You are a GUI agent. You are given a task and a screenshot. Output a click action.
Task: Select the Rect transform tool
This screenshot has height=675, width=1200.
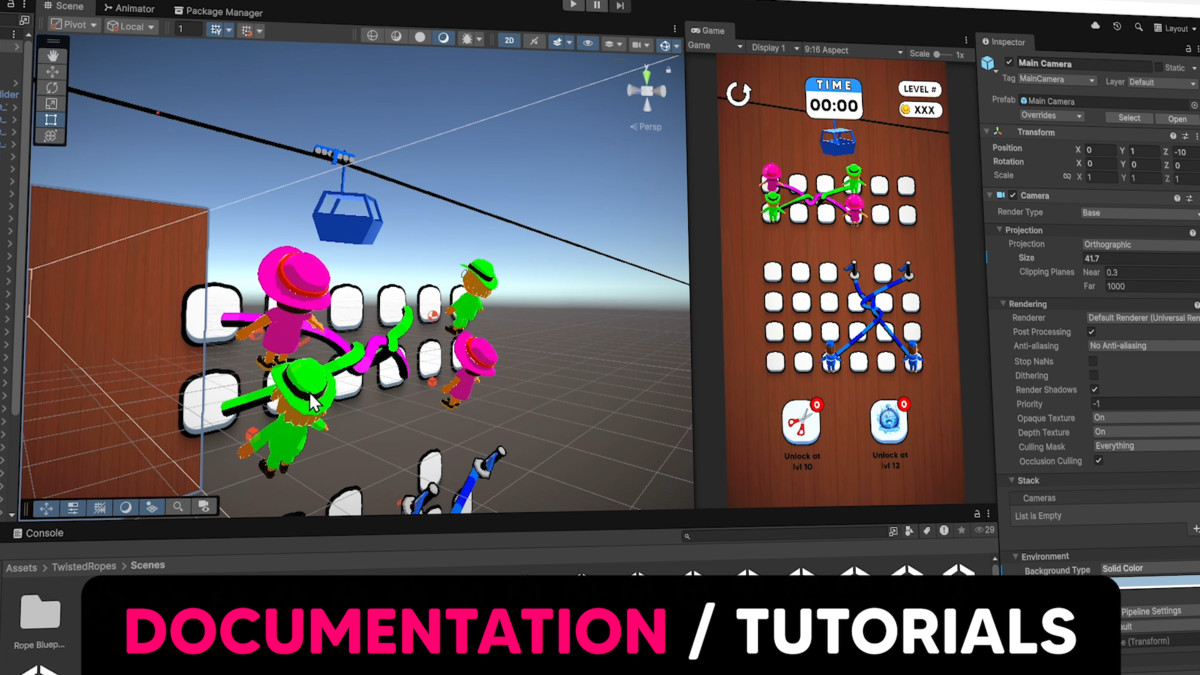coord(51,120)
